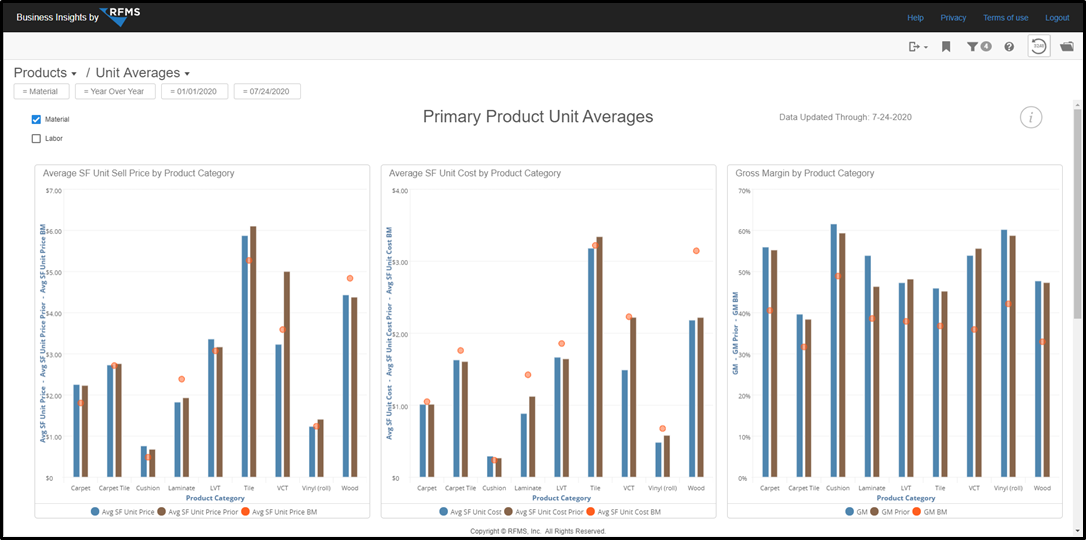This screenshot has height=540, width=1086.
Task: Click the VCT brown bar in Sell Price chart
Action: coord(286,375)
